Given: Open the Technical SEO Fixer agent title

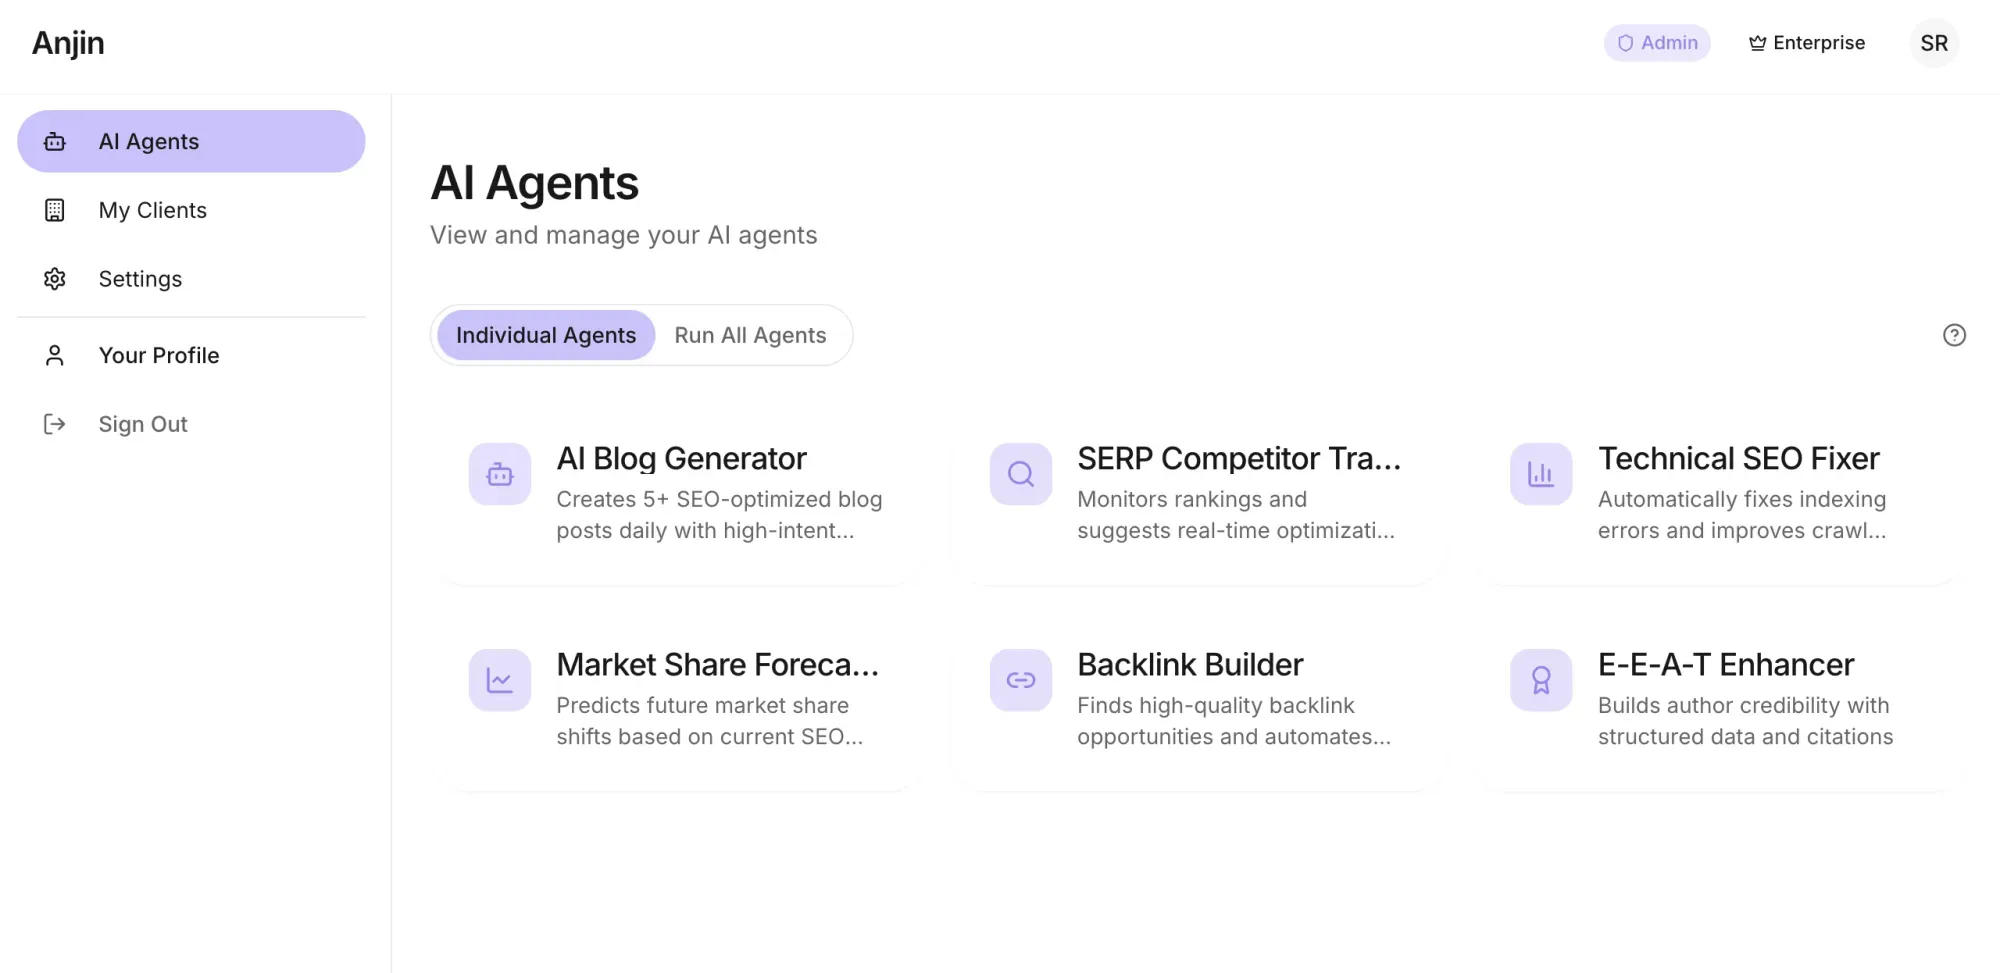Looking at the screenshot, I should (1738, 458).
